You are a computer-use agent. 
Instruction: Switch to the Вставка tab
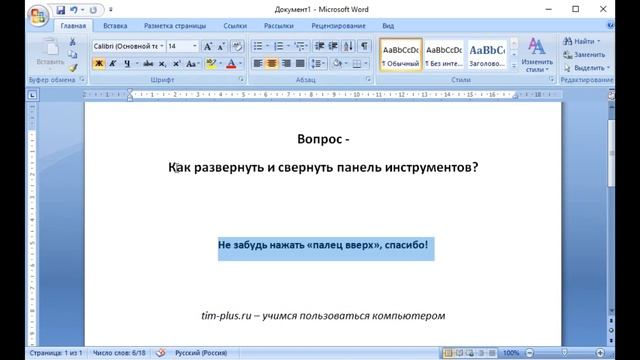tap(115, 26)
